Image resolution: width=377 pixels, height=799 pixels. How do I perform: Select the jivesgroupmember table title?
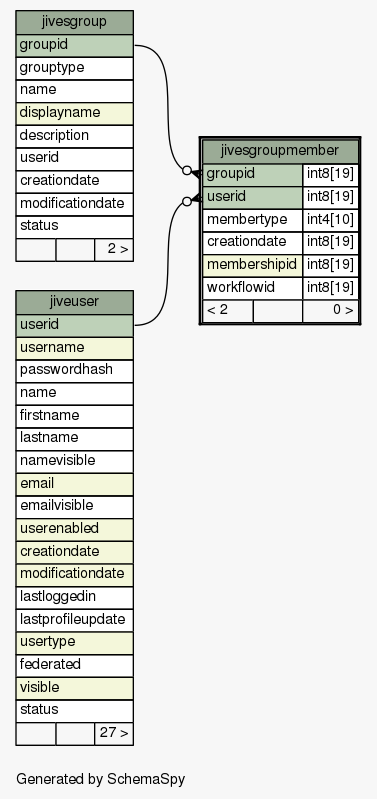(280, 151)
